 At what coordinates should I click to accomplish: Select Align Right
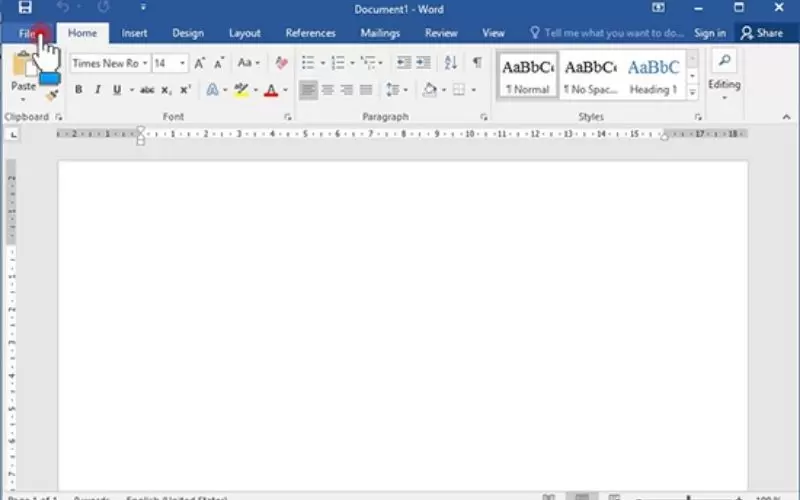(347, 90)
